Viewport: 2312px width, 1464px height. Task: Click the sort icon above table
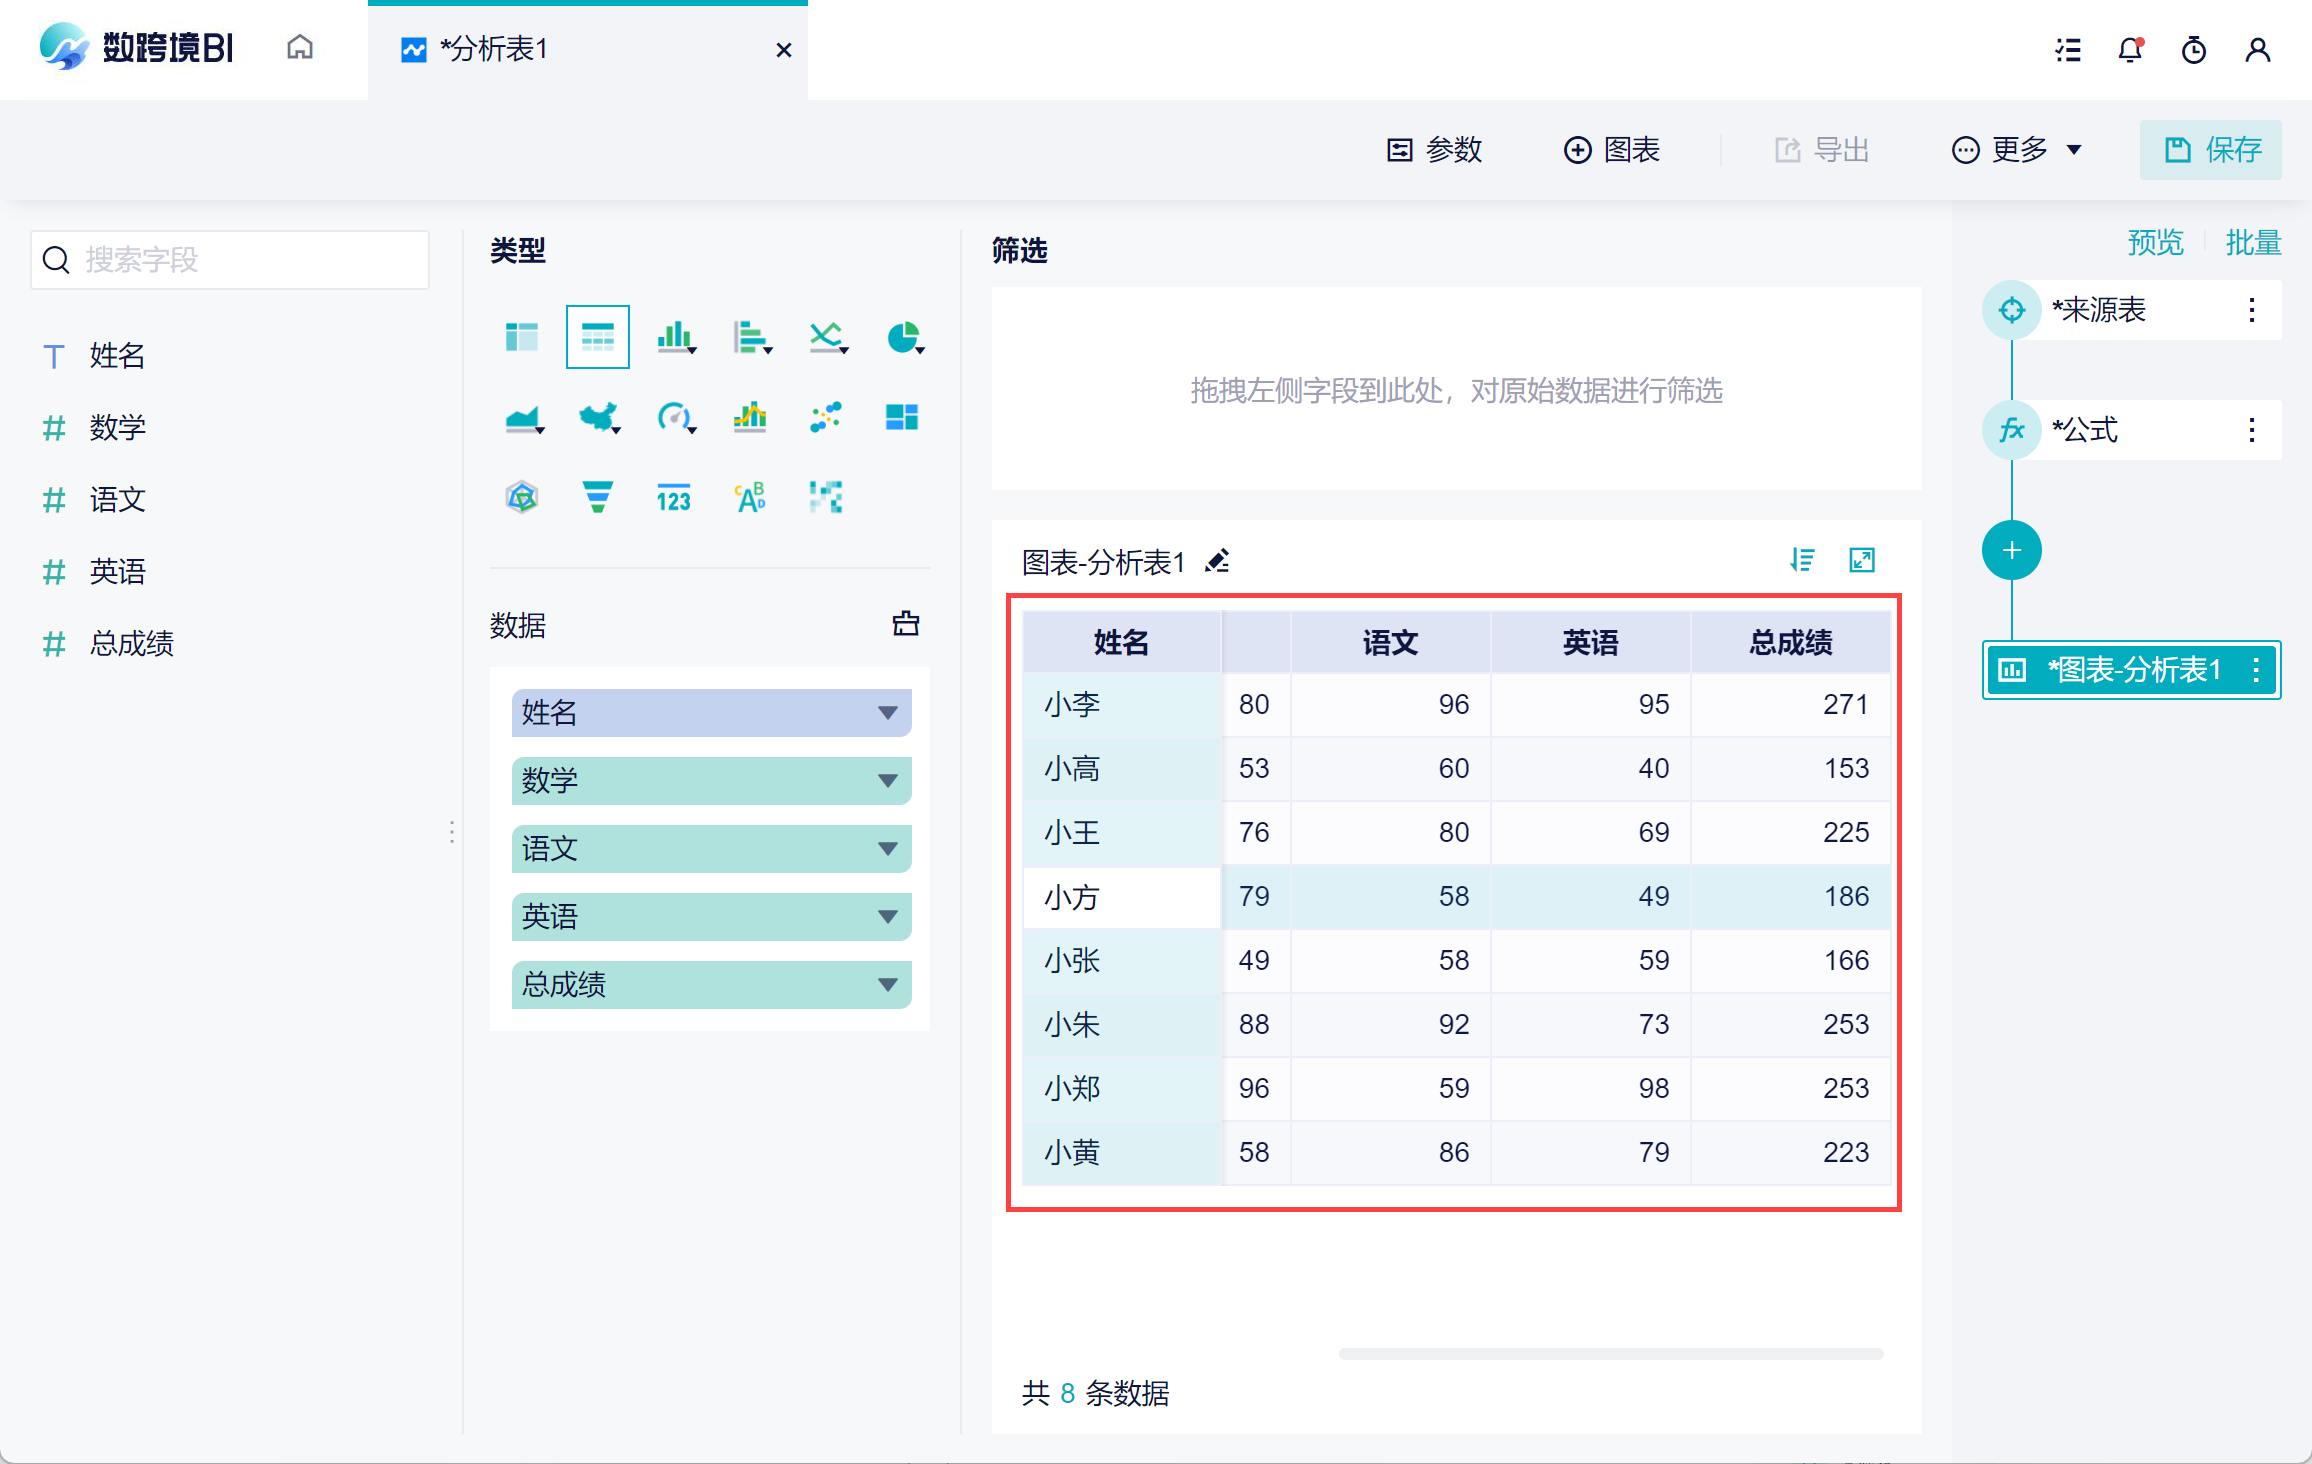(1802, 560)
